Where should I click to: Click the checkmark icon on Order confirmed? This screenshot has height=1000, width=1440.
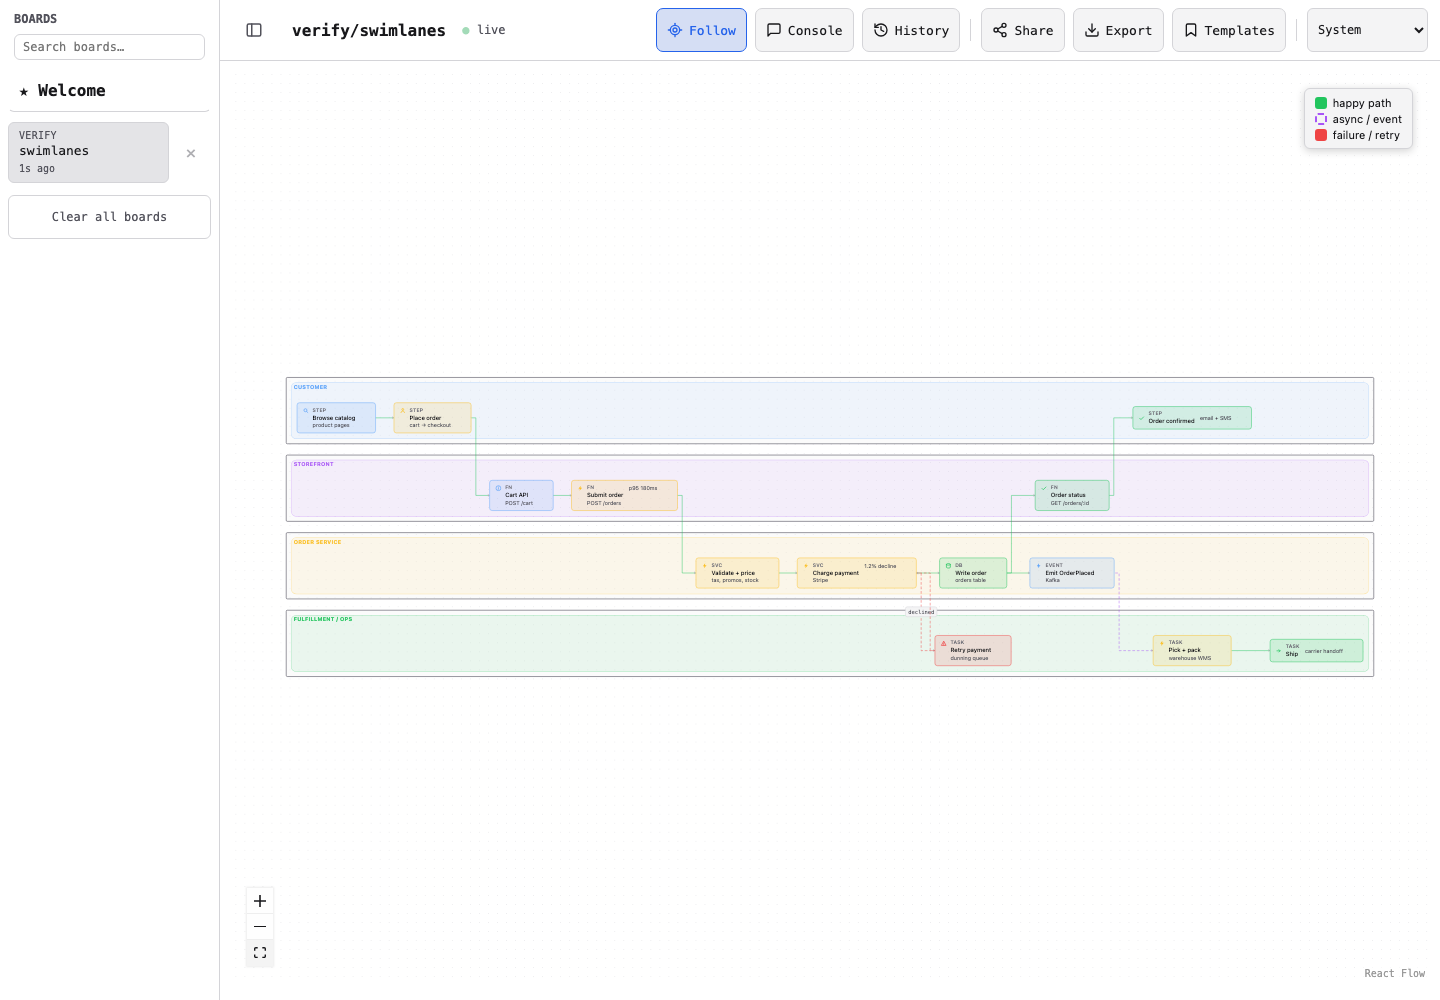(1142, 418)
